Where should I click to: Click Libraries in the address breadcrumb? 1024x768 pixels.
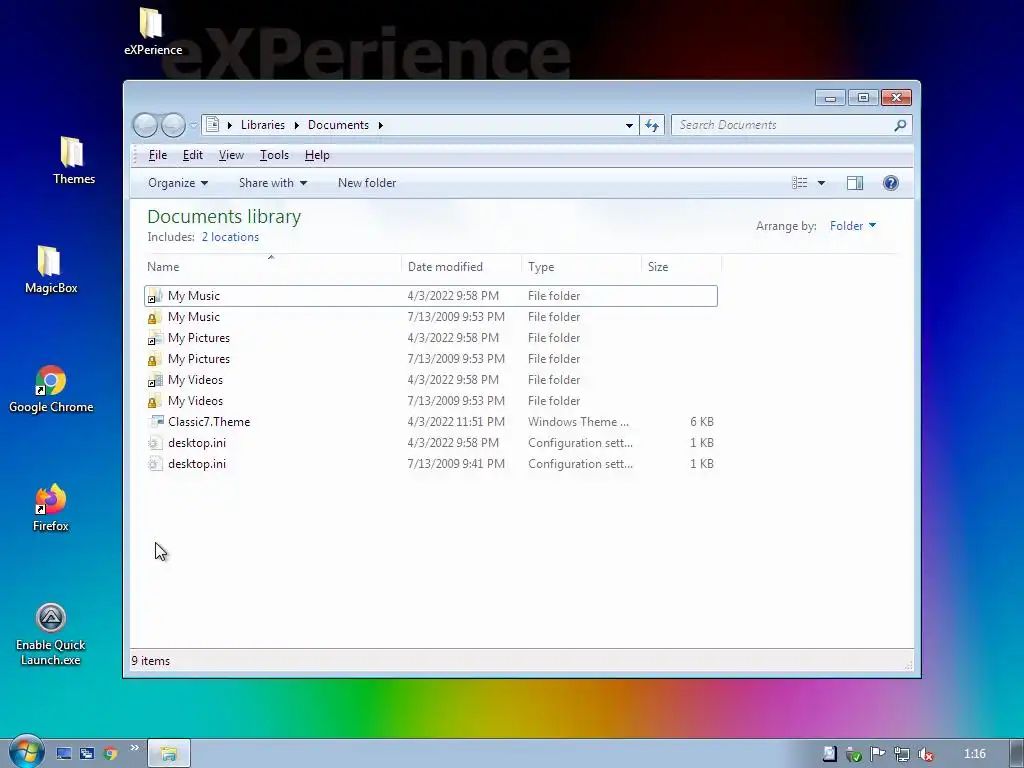click(x=263, y=125)
